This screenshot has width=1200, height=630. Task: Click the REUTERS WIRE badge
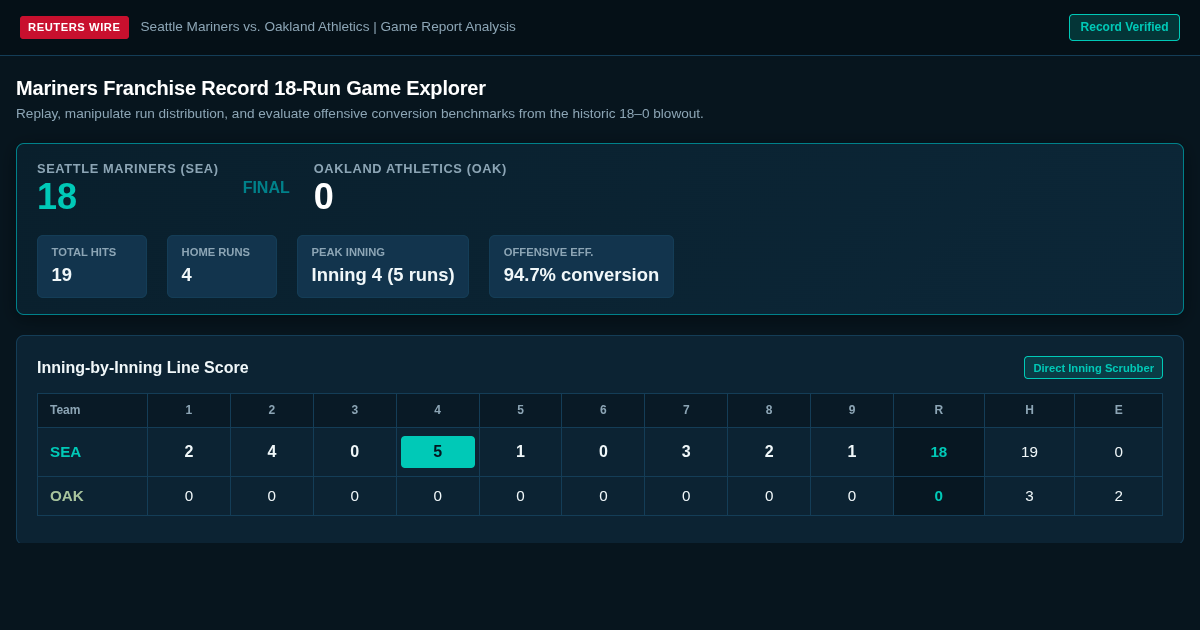tap(74, 27)
